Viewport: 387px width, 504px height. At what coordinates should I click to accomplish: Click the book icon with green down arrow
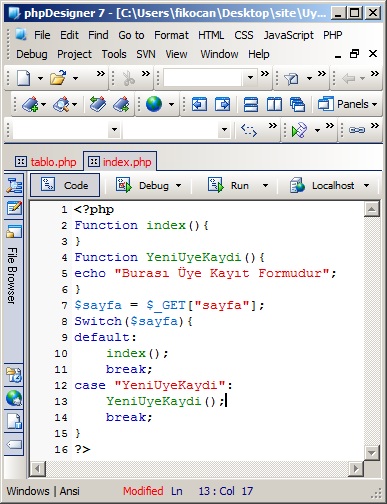(121, 104)
